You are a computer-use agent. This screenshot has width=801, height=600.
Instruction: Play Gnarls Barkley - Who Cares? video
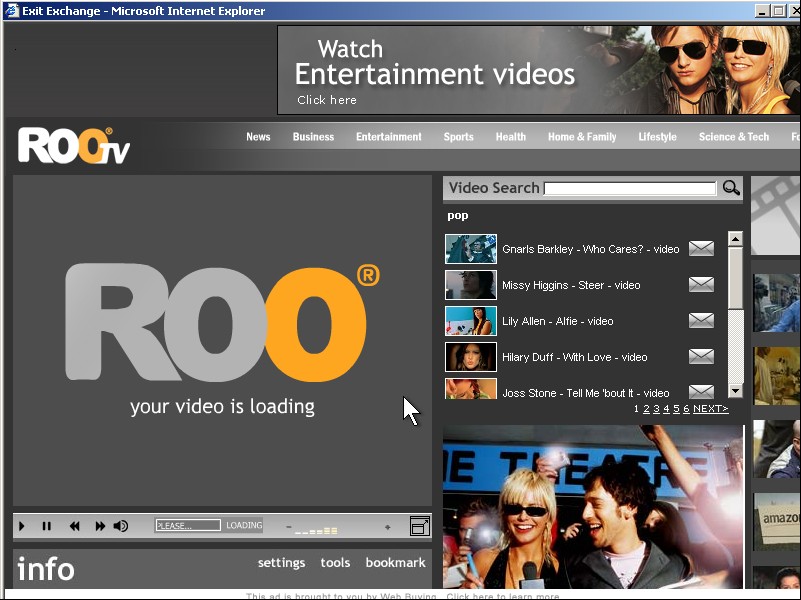tap(591, 249)
